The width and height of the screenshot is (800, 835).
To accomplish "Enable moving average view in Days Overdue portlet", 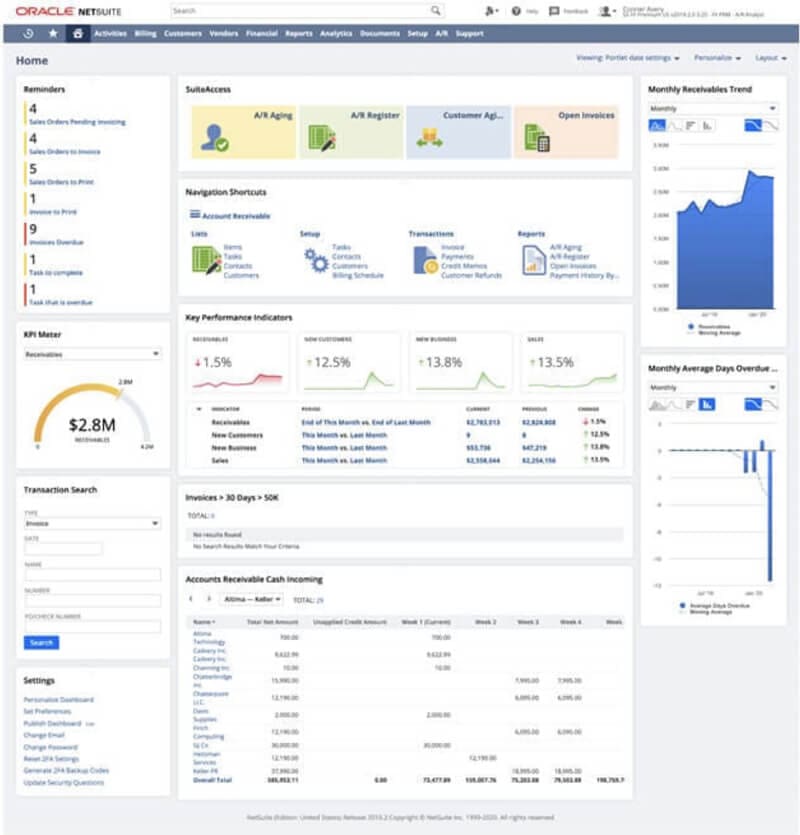I will point(753,405).
